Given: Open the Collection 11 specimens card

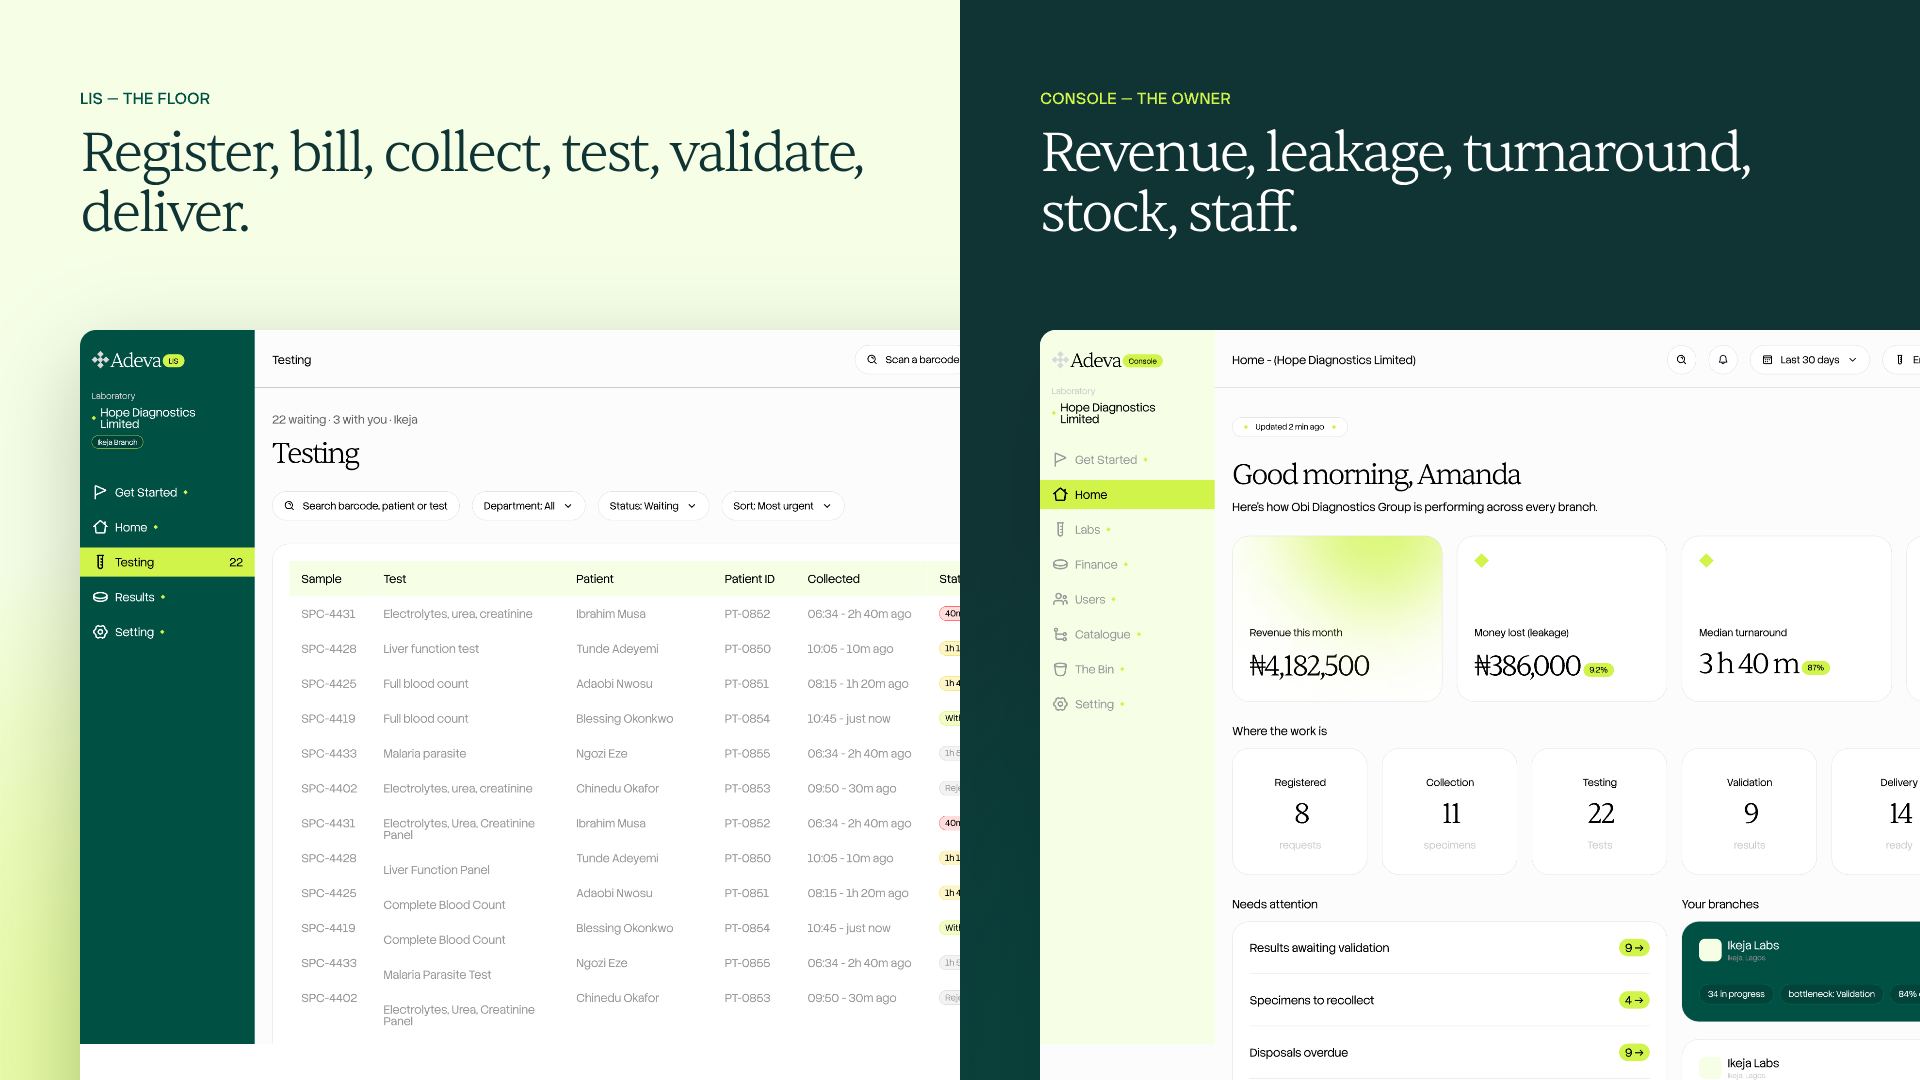Looking at the screenshot, I should click(1450, 812).
